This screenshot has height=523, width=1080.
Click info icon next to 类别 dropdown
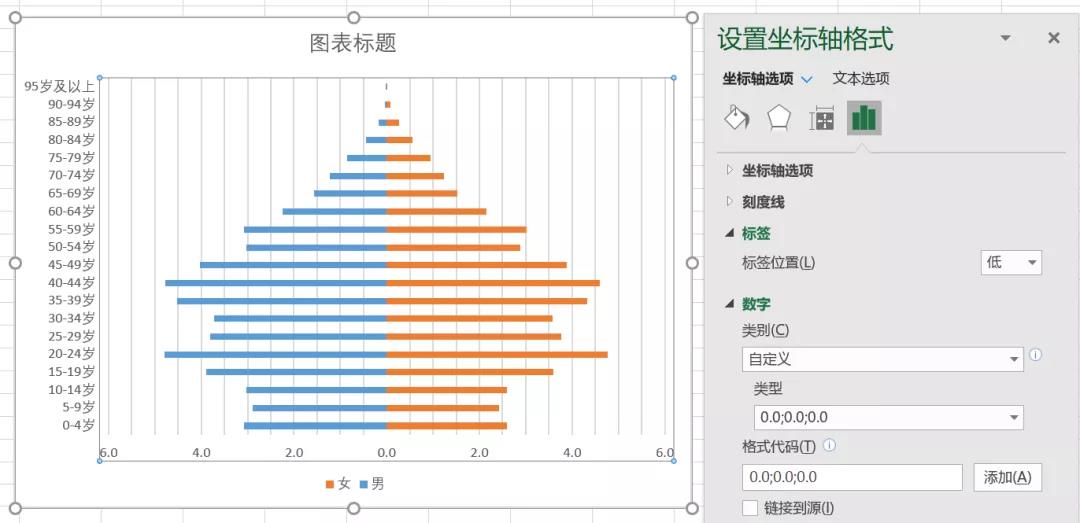click(1035, 355)
